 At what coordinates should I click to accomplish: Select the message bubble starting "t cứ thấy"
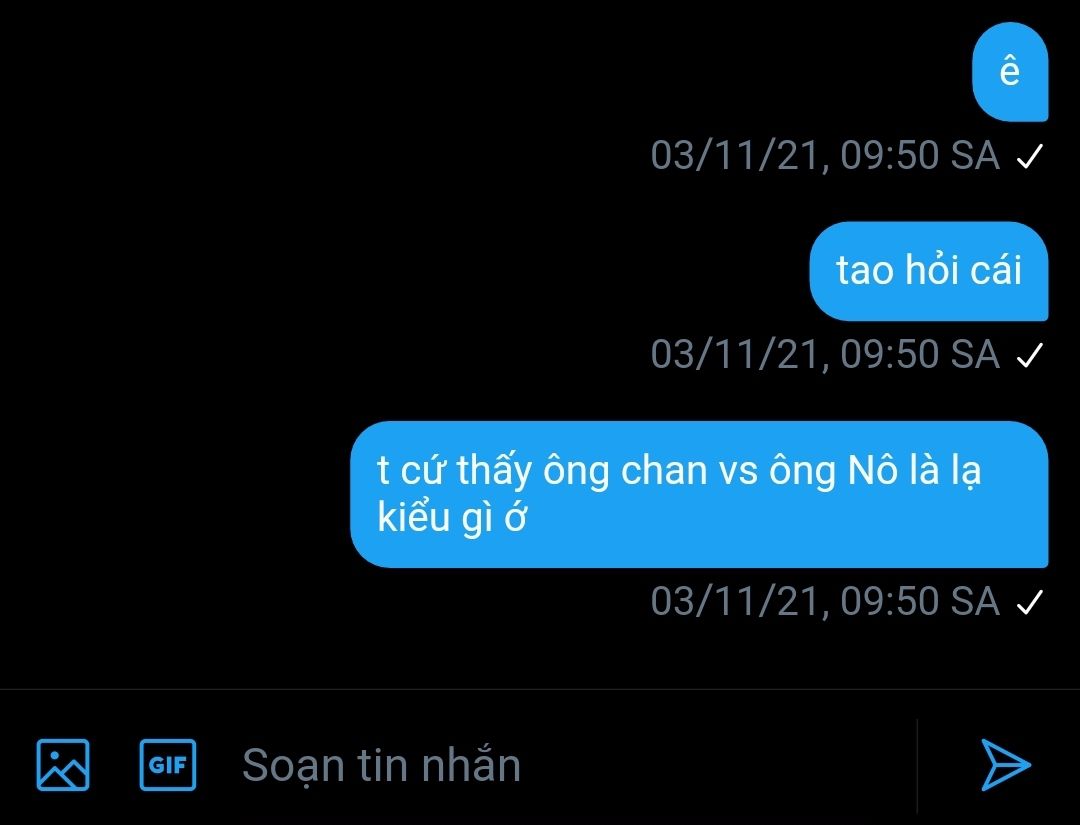(x=699, y=494)
